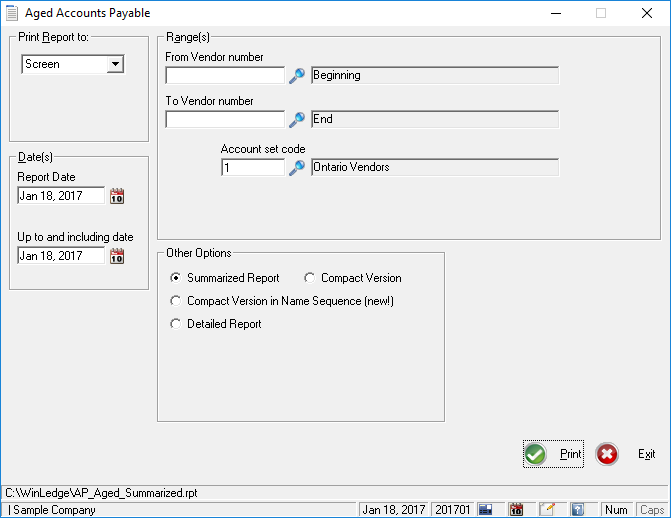Viewport: 671px width, 518px height.
Task: Expand the Print Report to dropdown
Action: 115,64
